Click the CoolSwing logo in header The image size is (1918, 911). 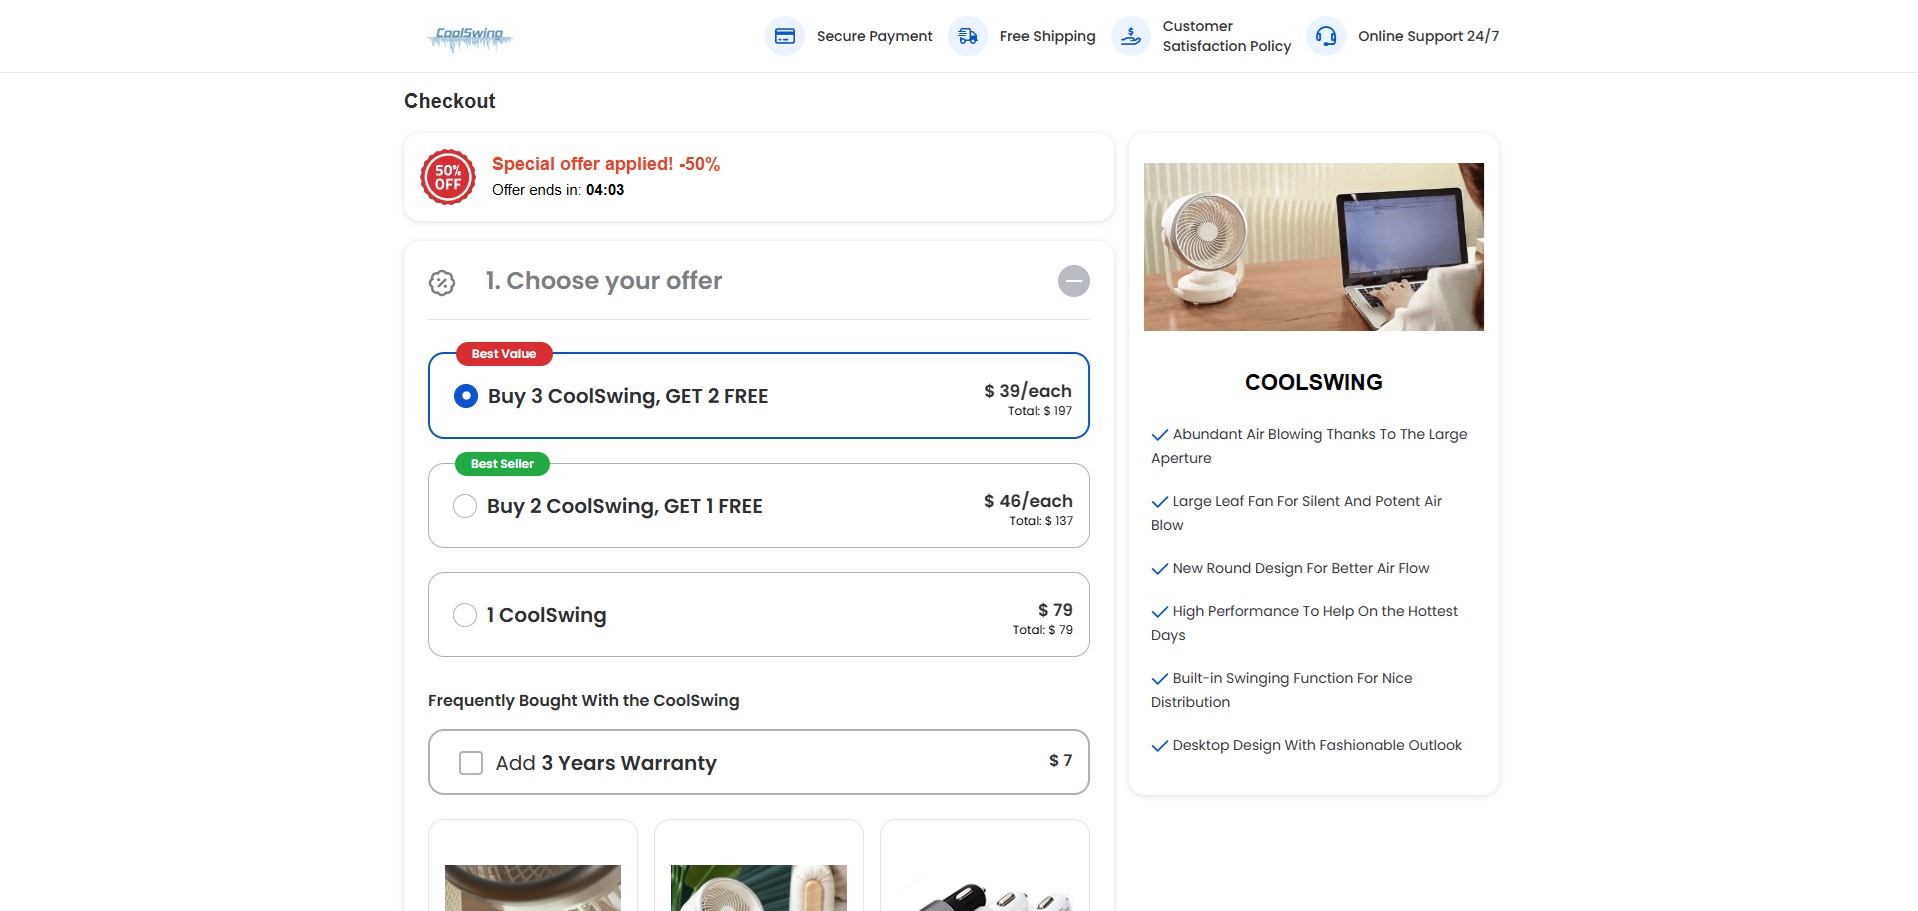pyautogui.click(x=470, y=37)
